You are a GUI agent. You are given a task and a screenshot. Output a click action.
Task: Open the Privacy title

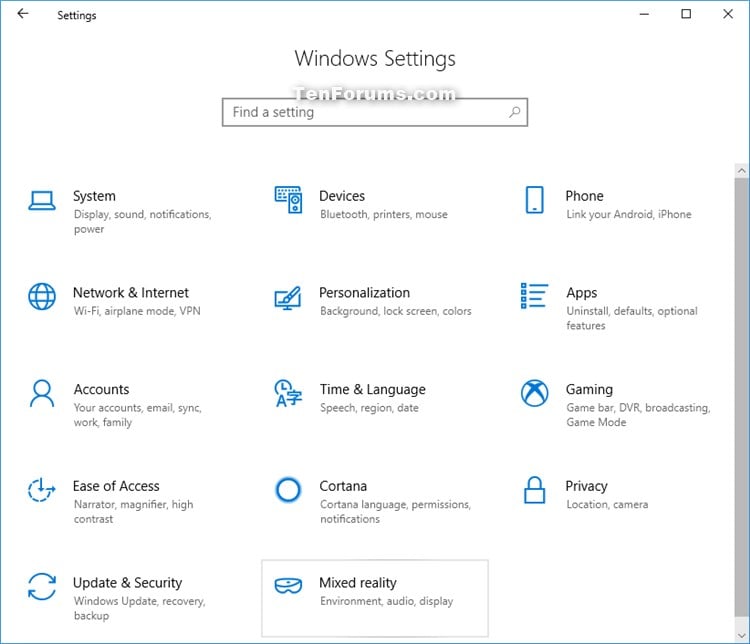tap(586, 487)
